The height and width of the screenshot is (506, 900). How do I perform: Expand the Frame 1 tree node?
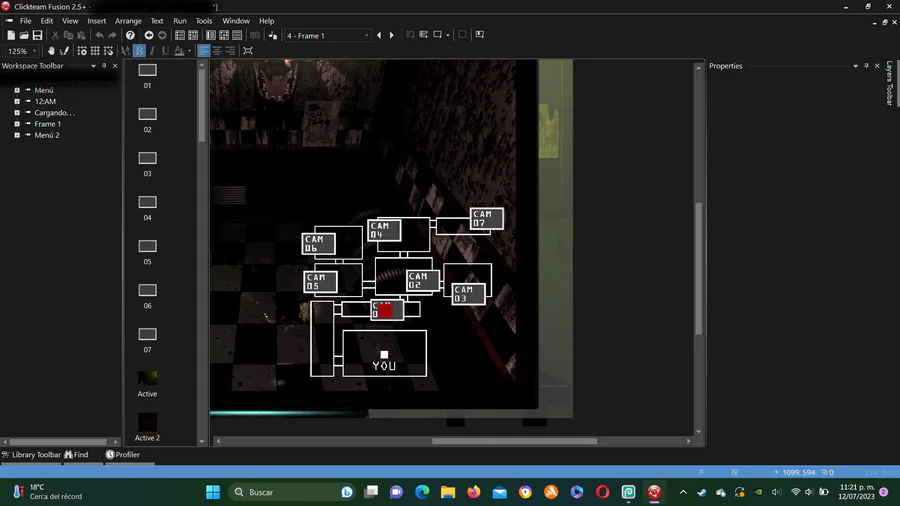click(x=17, y=124)
